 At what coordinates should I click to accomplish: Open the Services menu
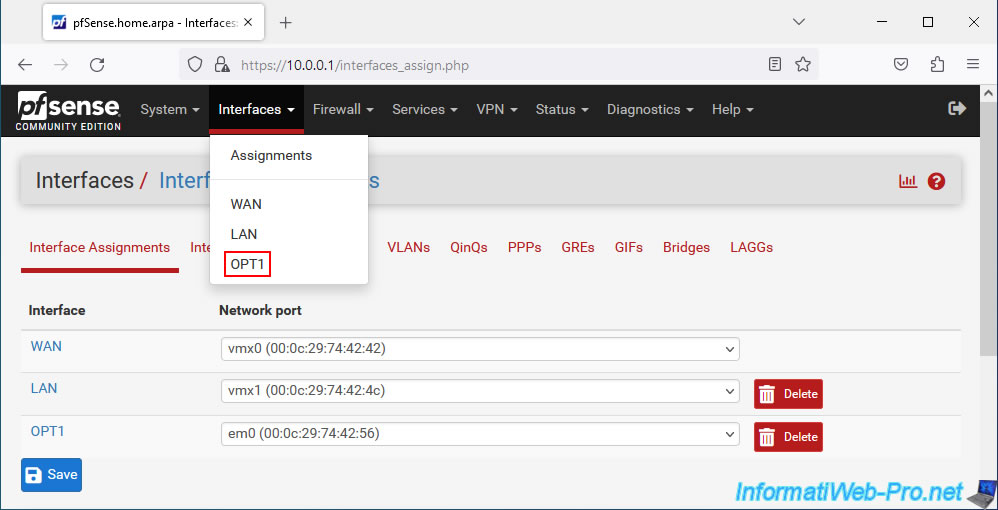425,110
